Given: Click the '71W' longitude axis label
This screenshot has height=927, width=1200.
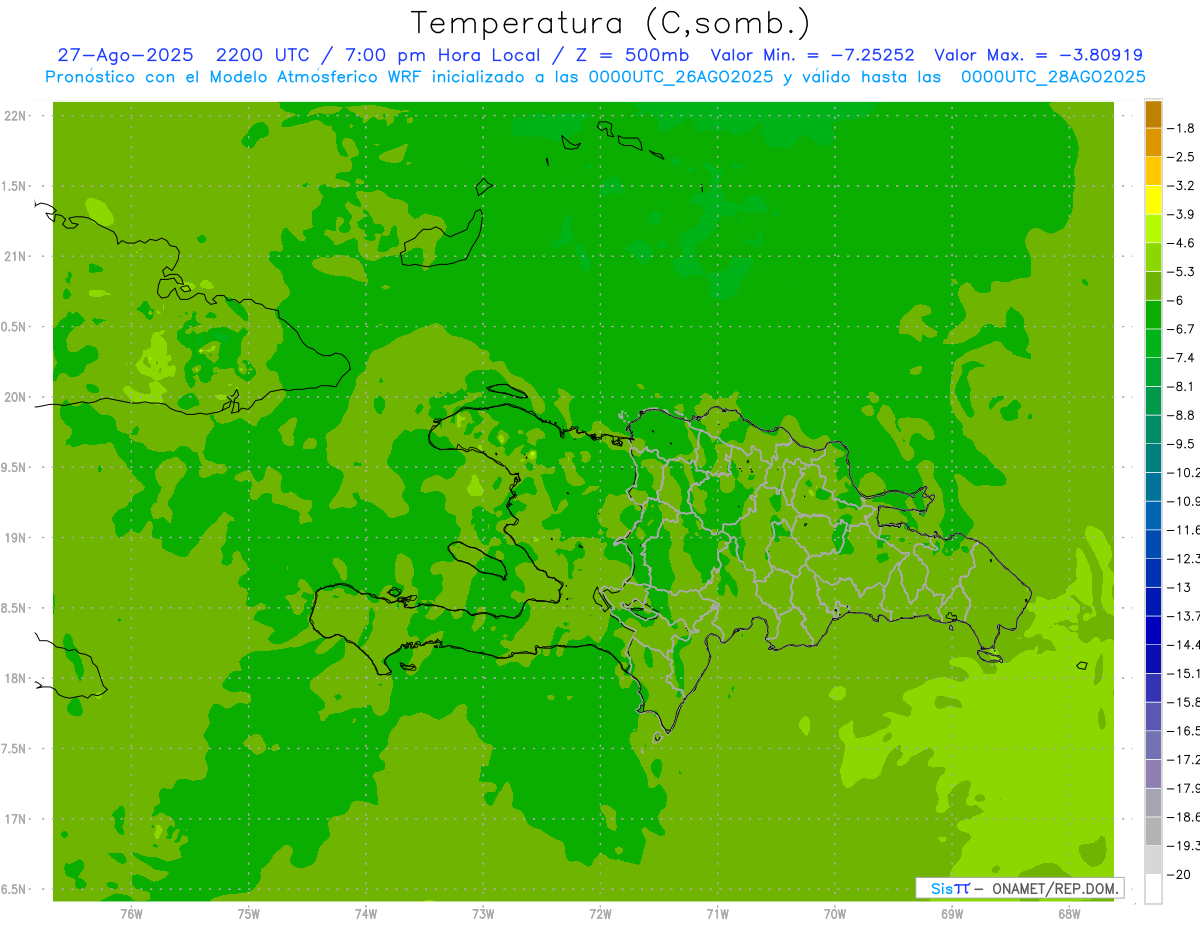Looking at the screenshot, I should point(717,913).
